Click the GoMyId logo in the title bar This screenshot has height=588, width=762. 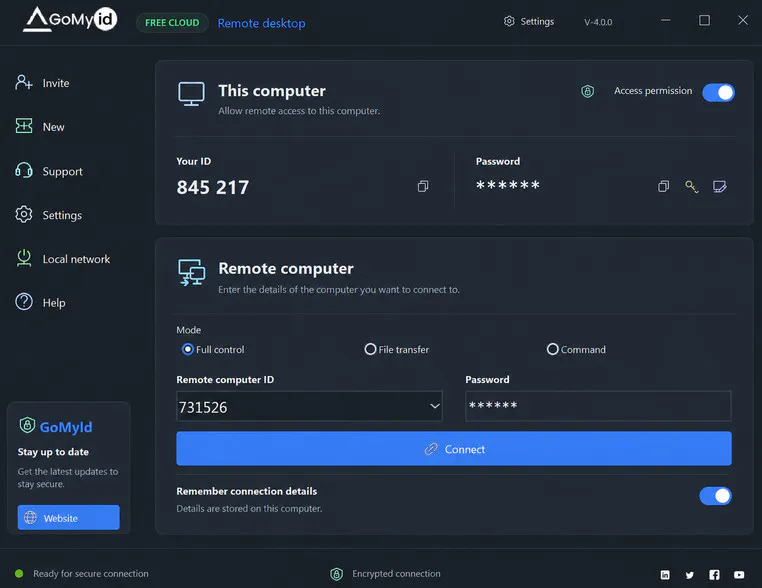point(70,19)
